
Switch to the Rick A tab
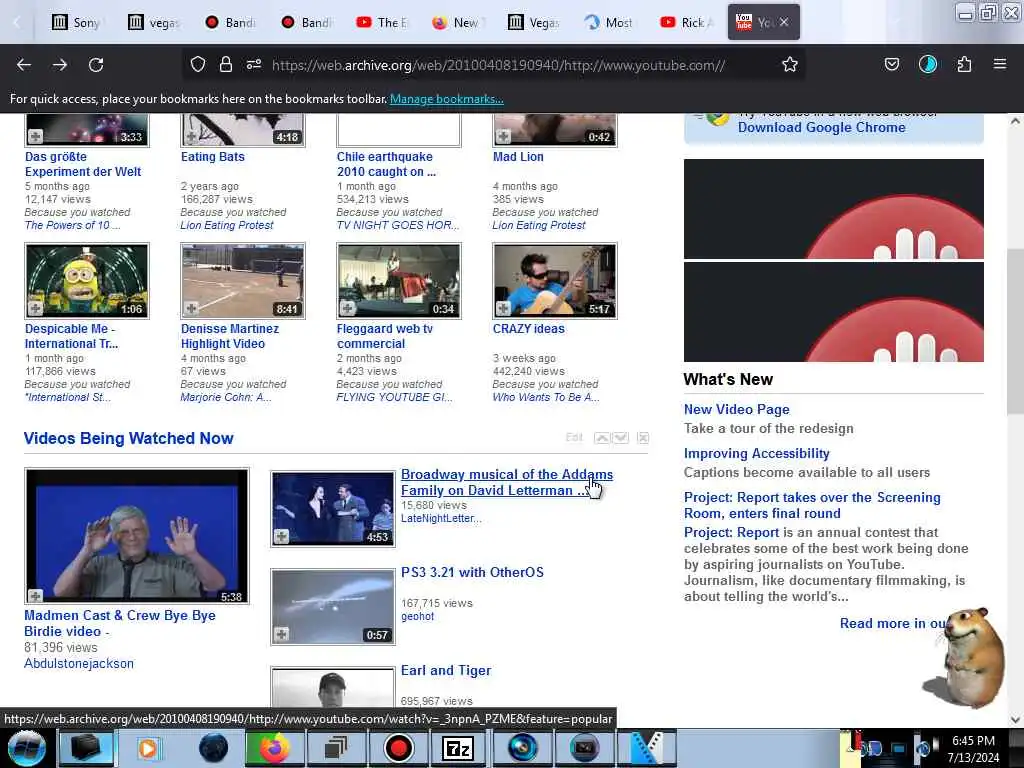coord(686,22)
